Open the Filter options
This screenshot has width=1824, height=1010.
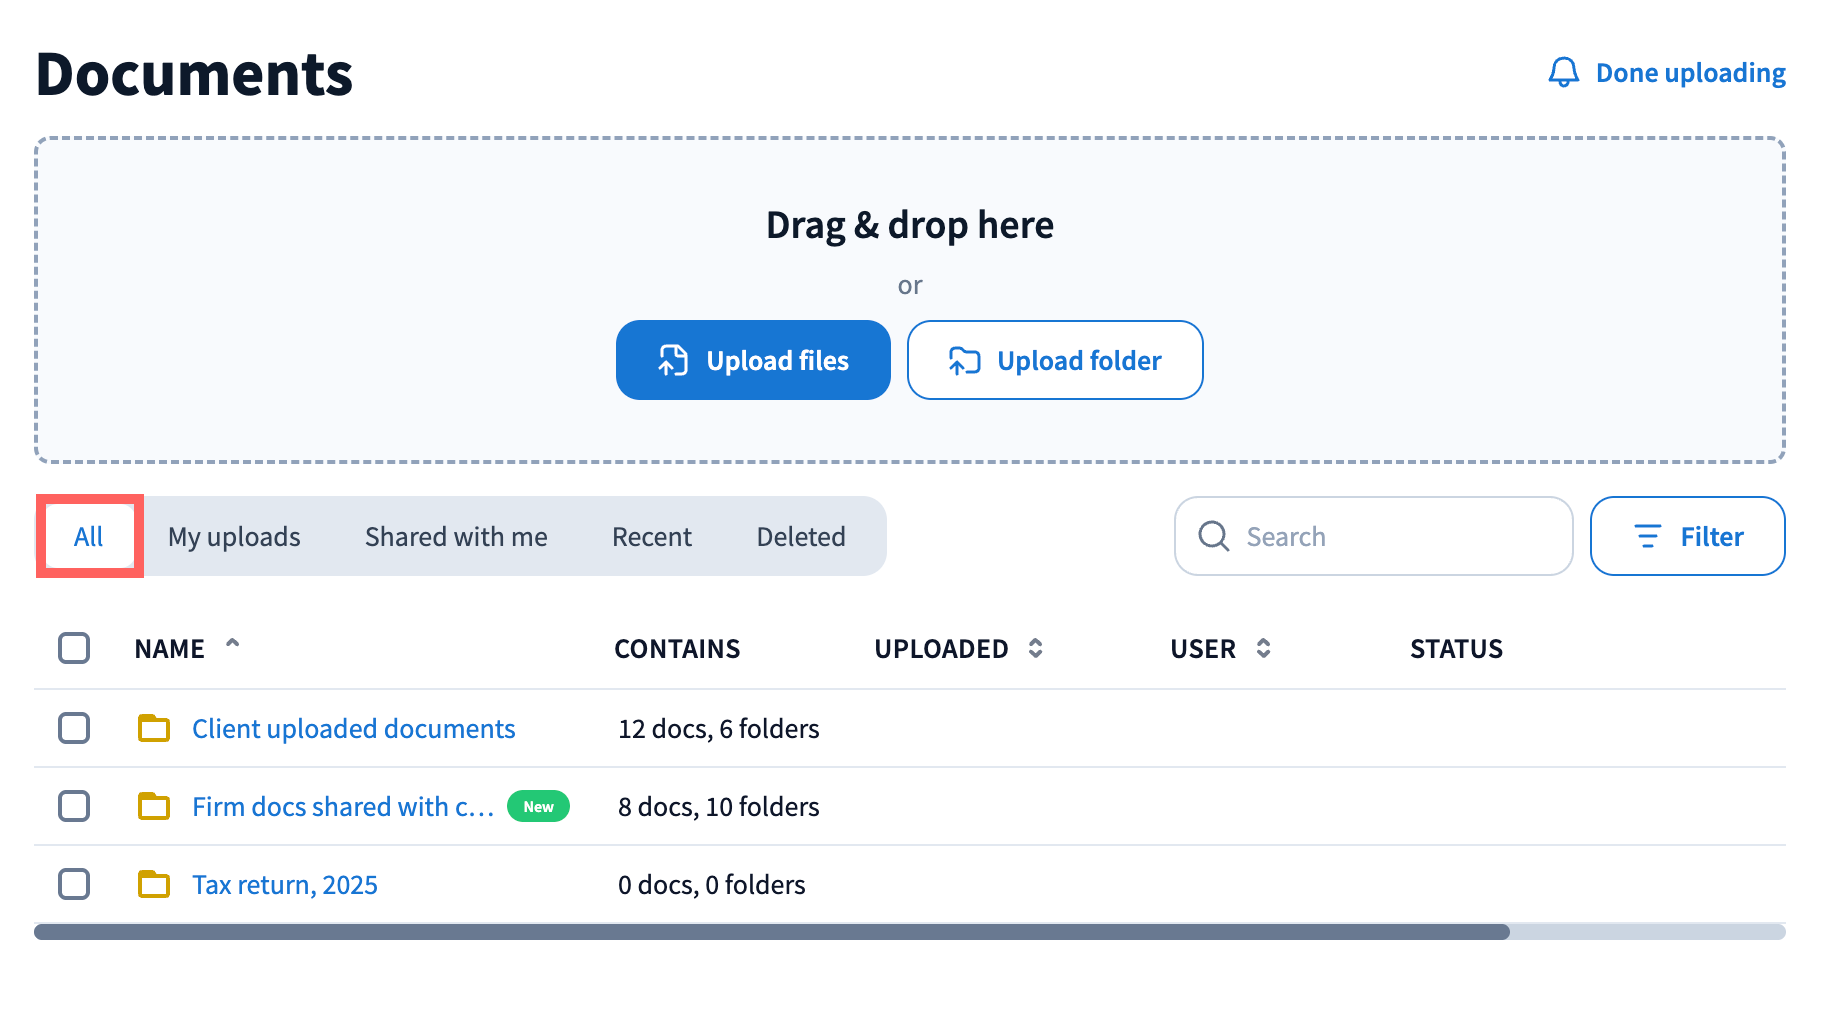coord(1687,536)
